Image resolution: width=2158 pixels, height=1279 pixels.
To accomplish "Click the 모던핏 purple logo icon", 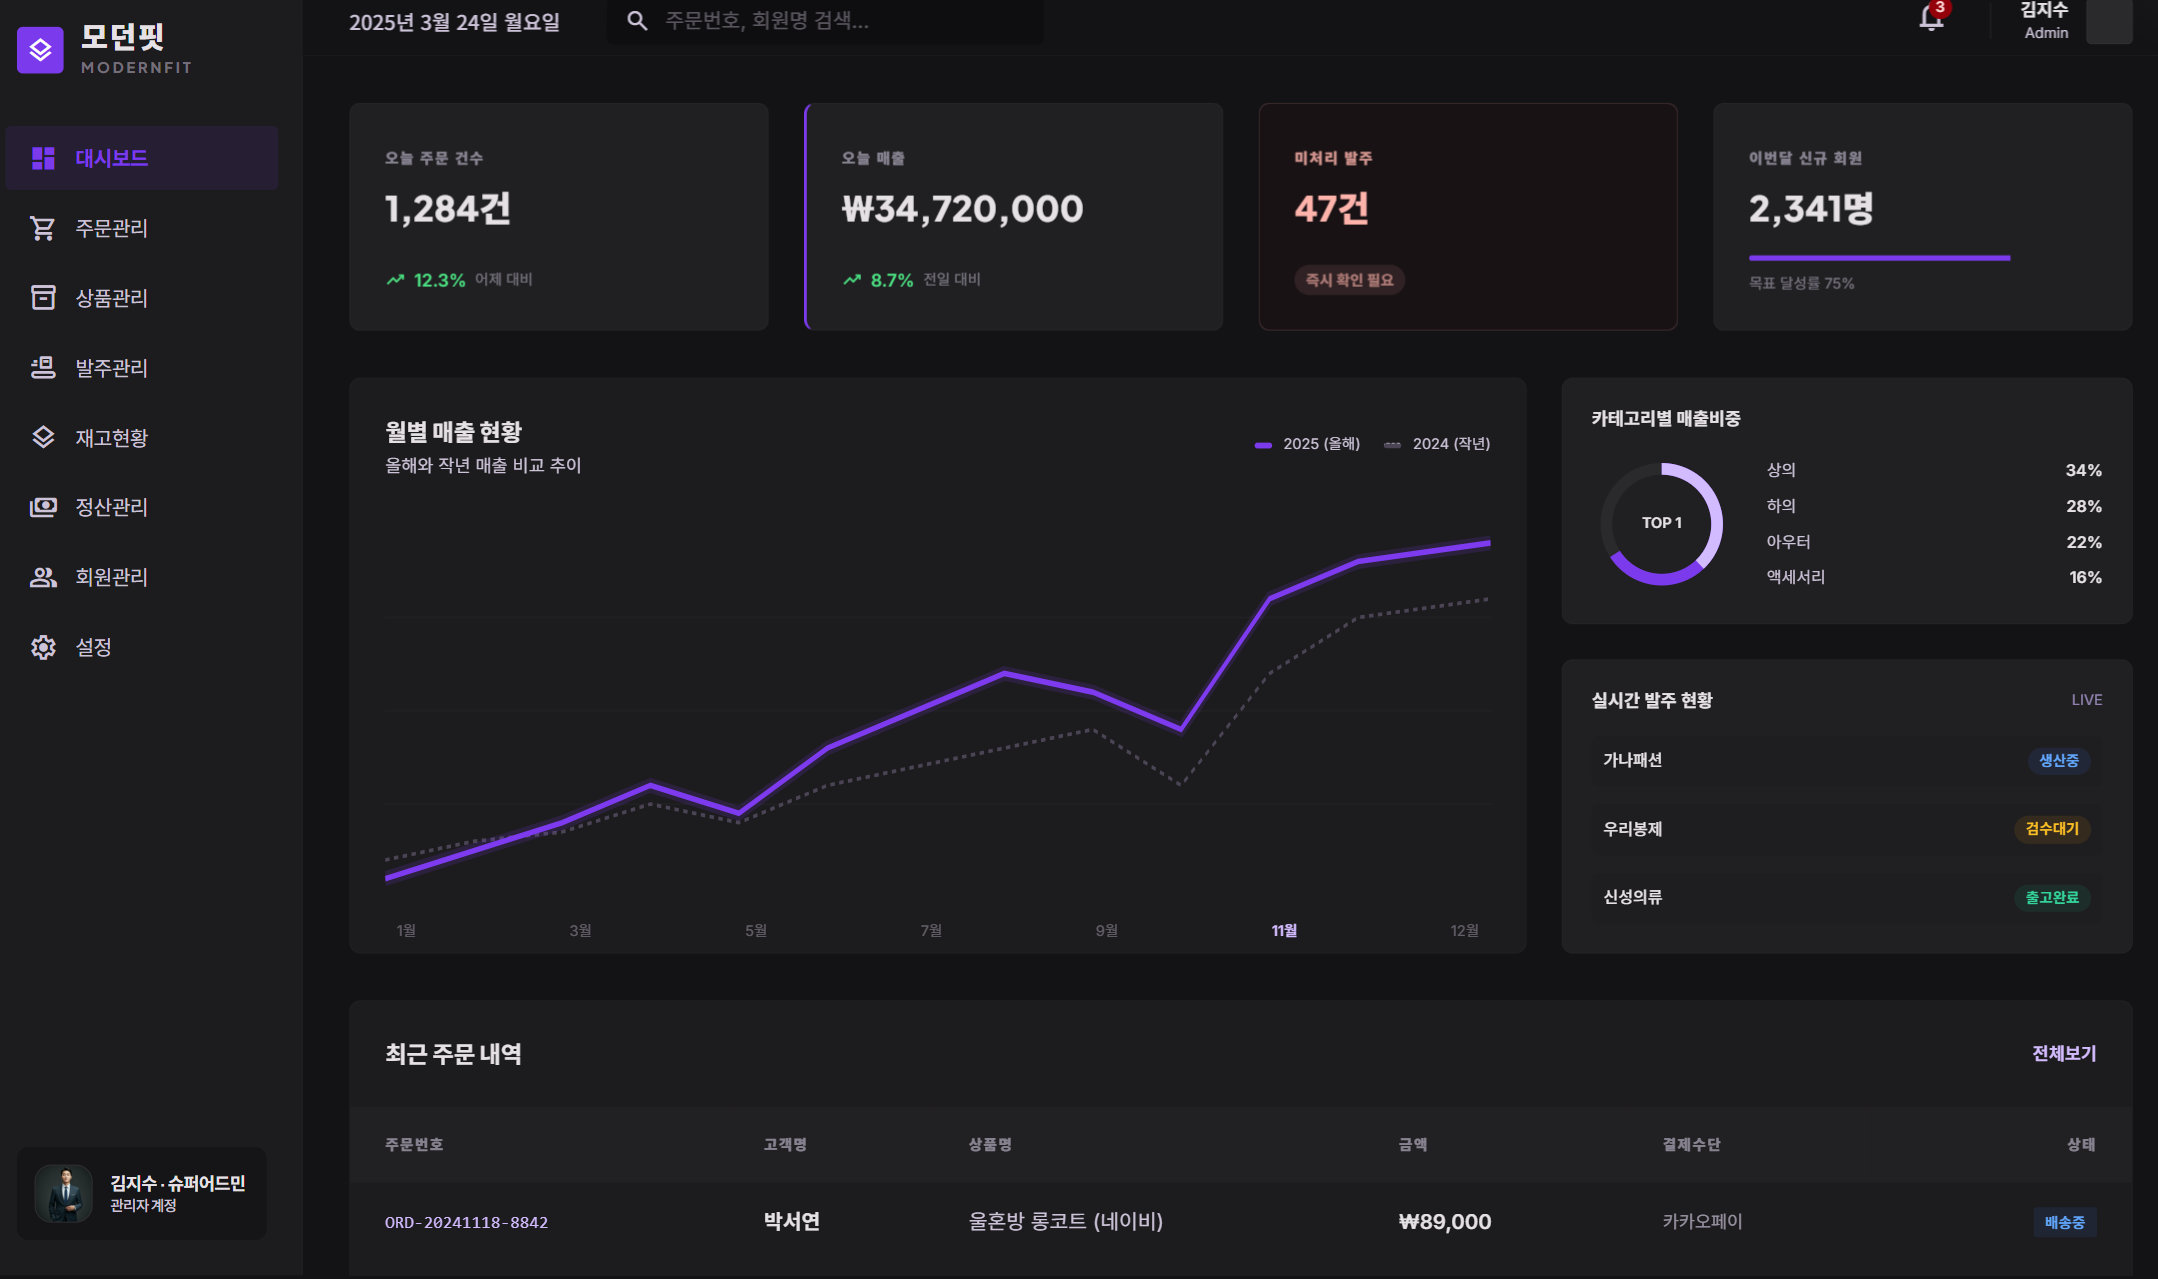I will pos(40,50).
